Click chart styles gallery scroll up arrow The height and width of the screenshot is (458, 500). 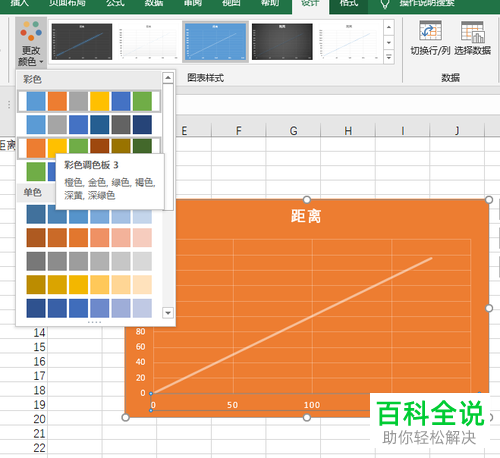(389, 27)
